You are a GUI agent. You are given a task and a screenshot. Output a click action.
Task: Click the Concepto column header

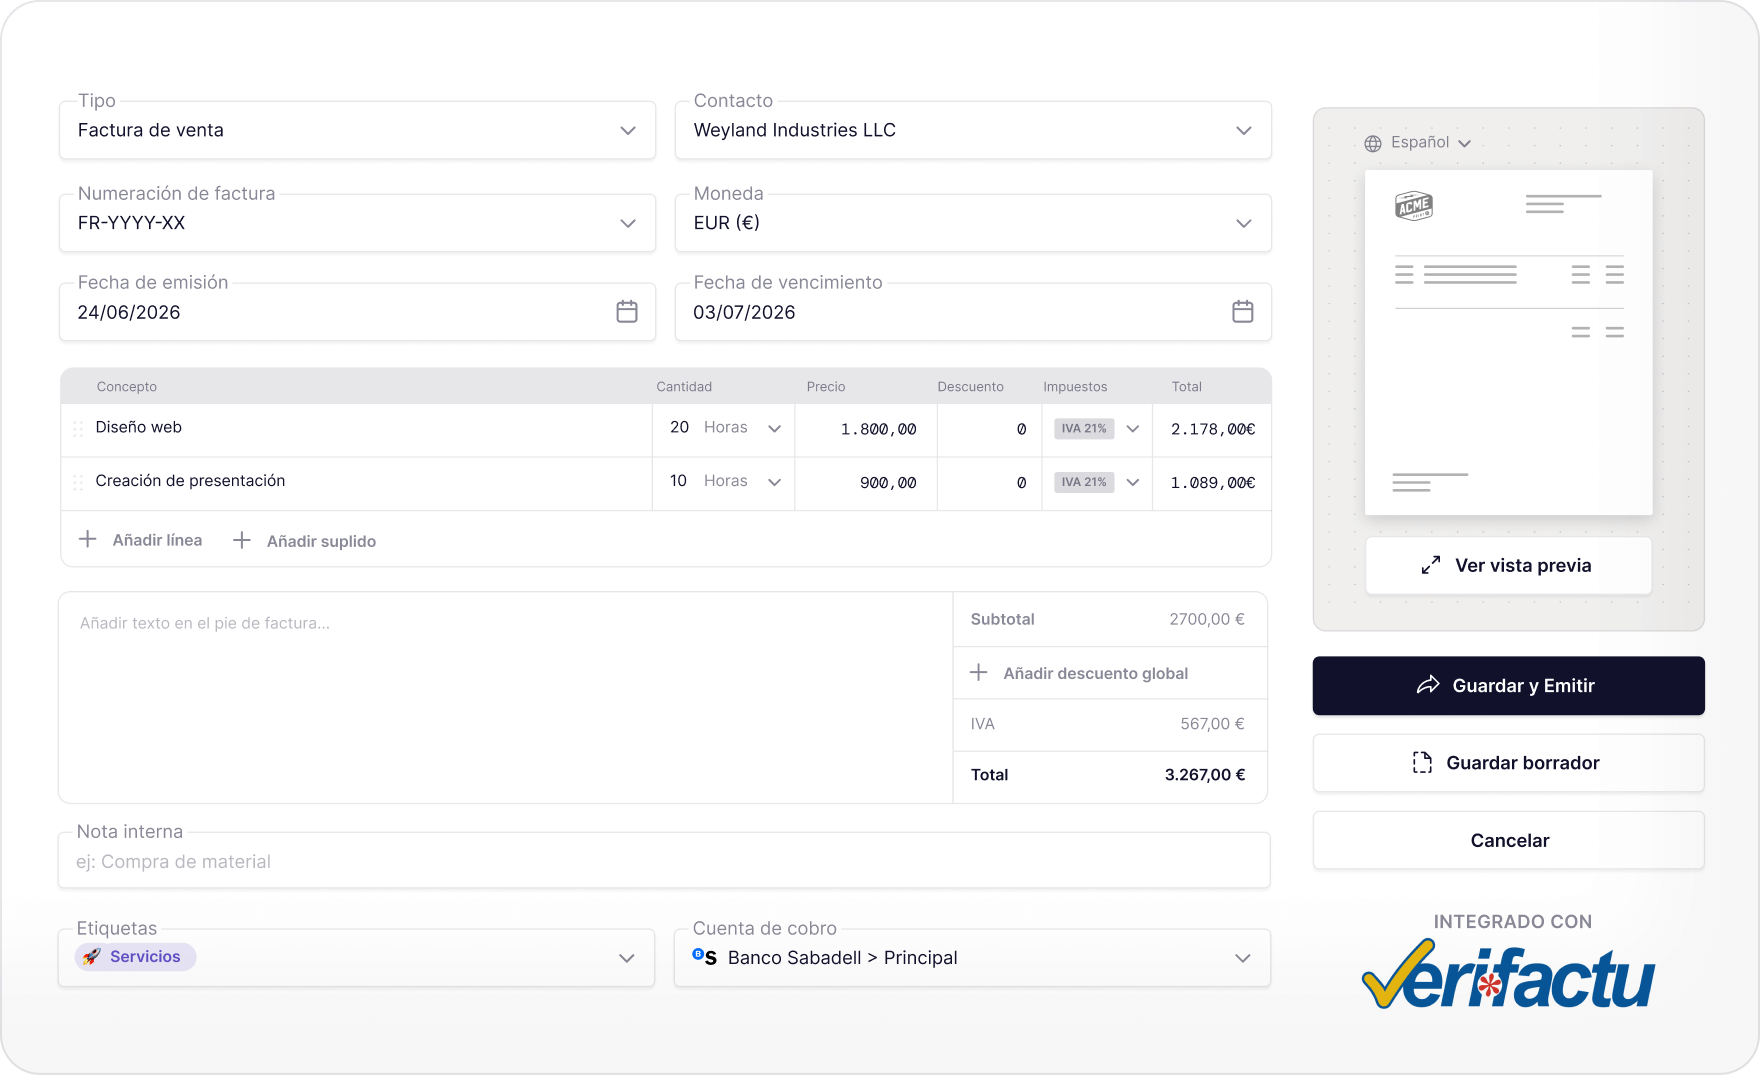click(127, 387)
